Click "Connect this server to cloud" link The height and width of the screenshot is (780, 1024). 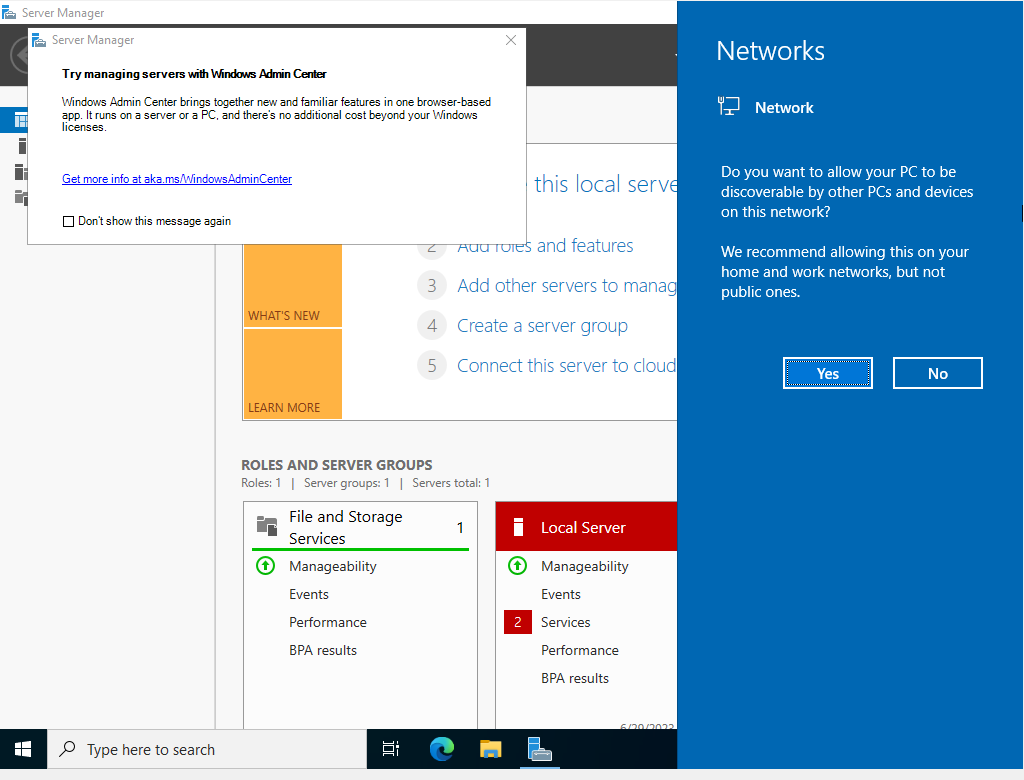coord(567,365)
